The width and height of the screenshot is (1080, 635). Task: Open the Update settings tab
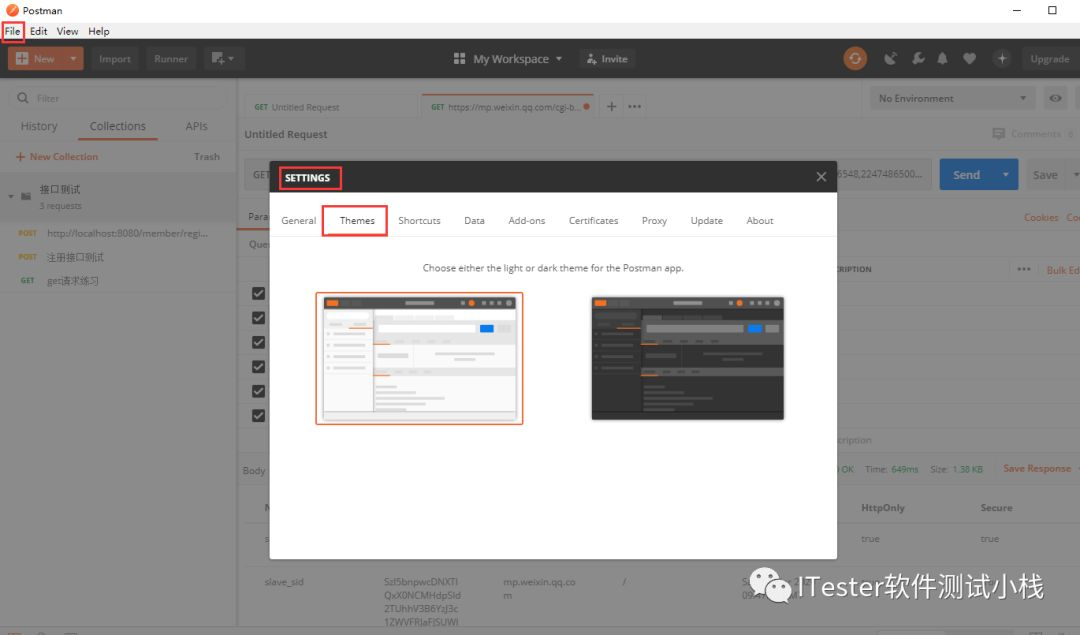pos(707,220)
